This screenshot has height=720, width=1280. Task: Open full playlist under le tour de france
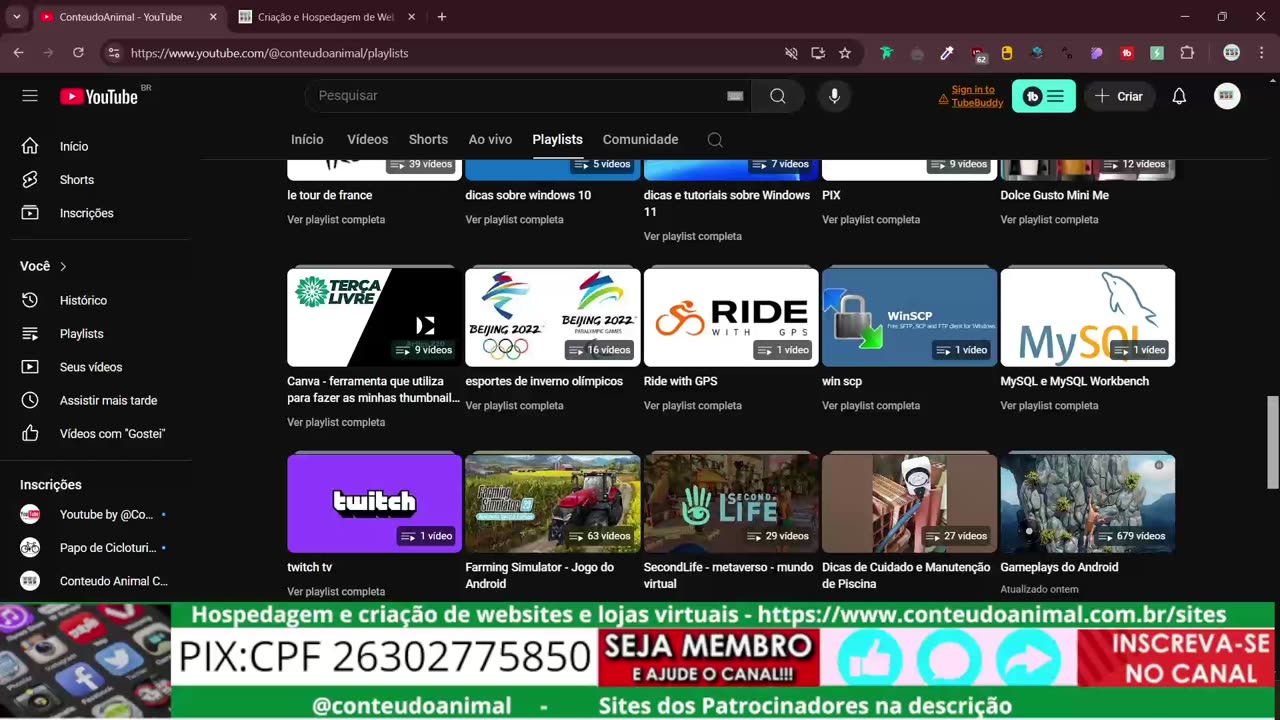pos(336,220)
